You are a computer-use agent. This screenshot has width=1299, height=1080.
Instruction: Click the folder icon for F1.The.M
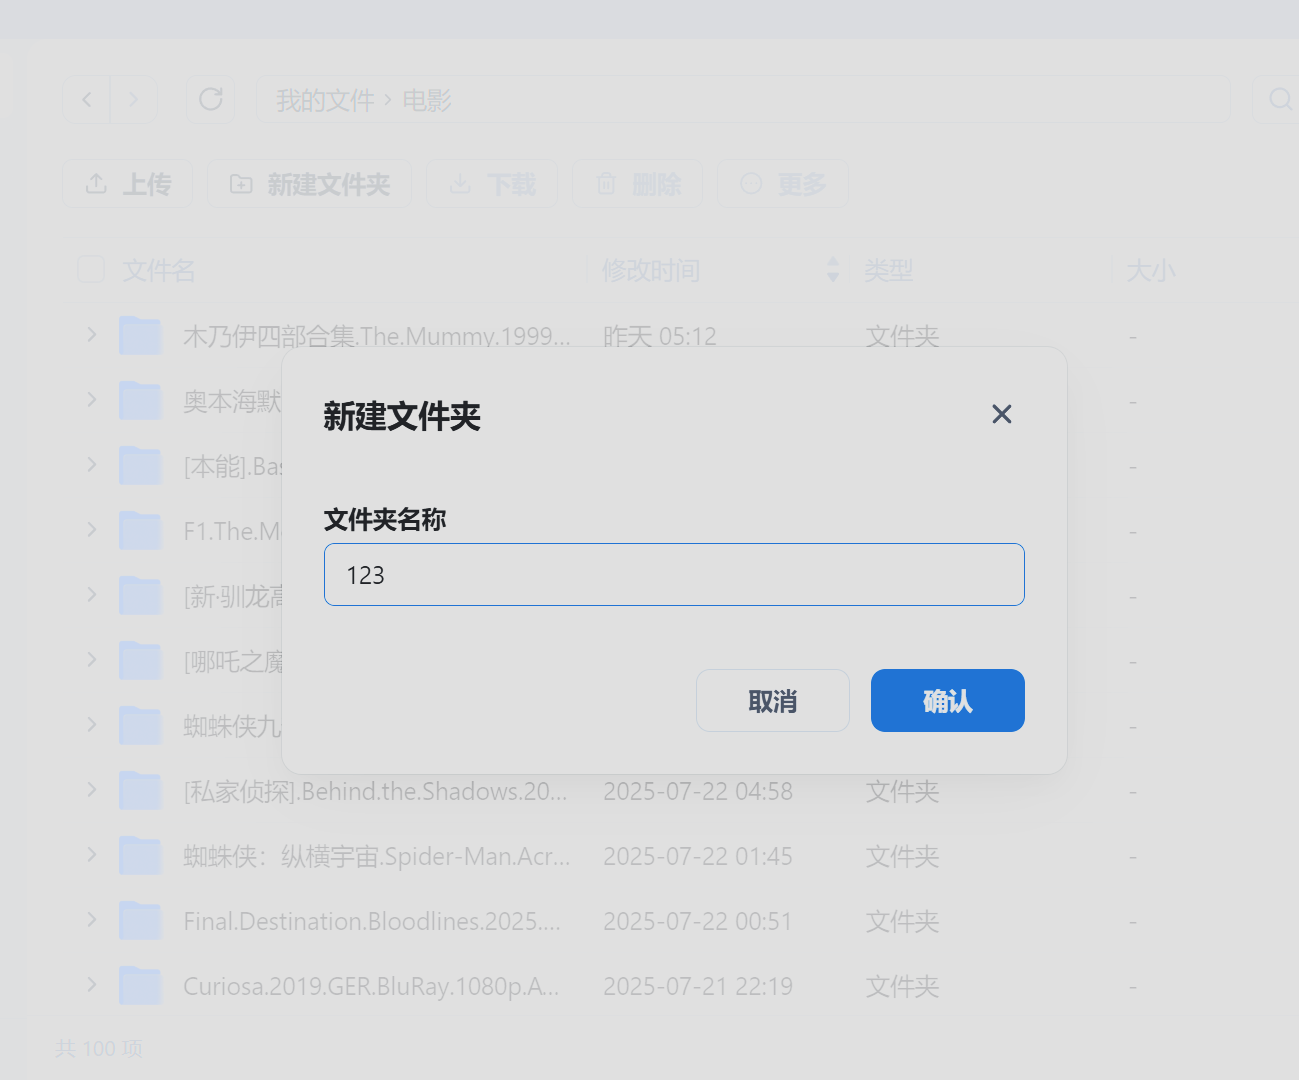coord(140,531)
